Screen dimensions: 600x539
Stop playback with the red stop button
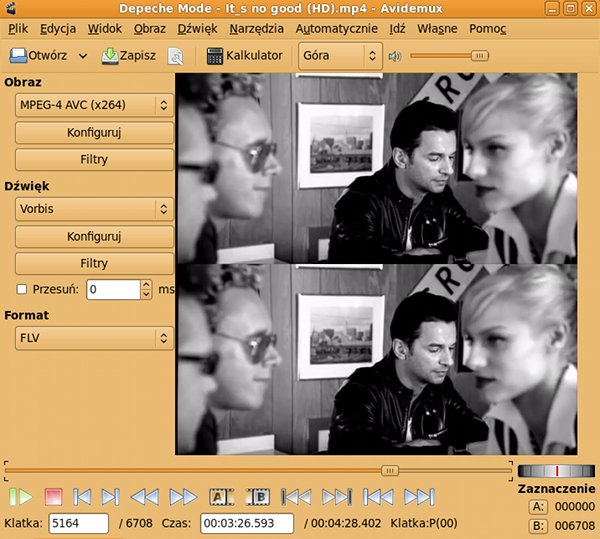pos(53,497)
